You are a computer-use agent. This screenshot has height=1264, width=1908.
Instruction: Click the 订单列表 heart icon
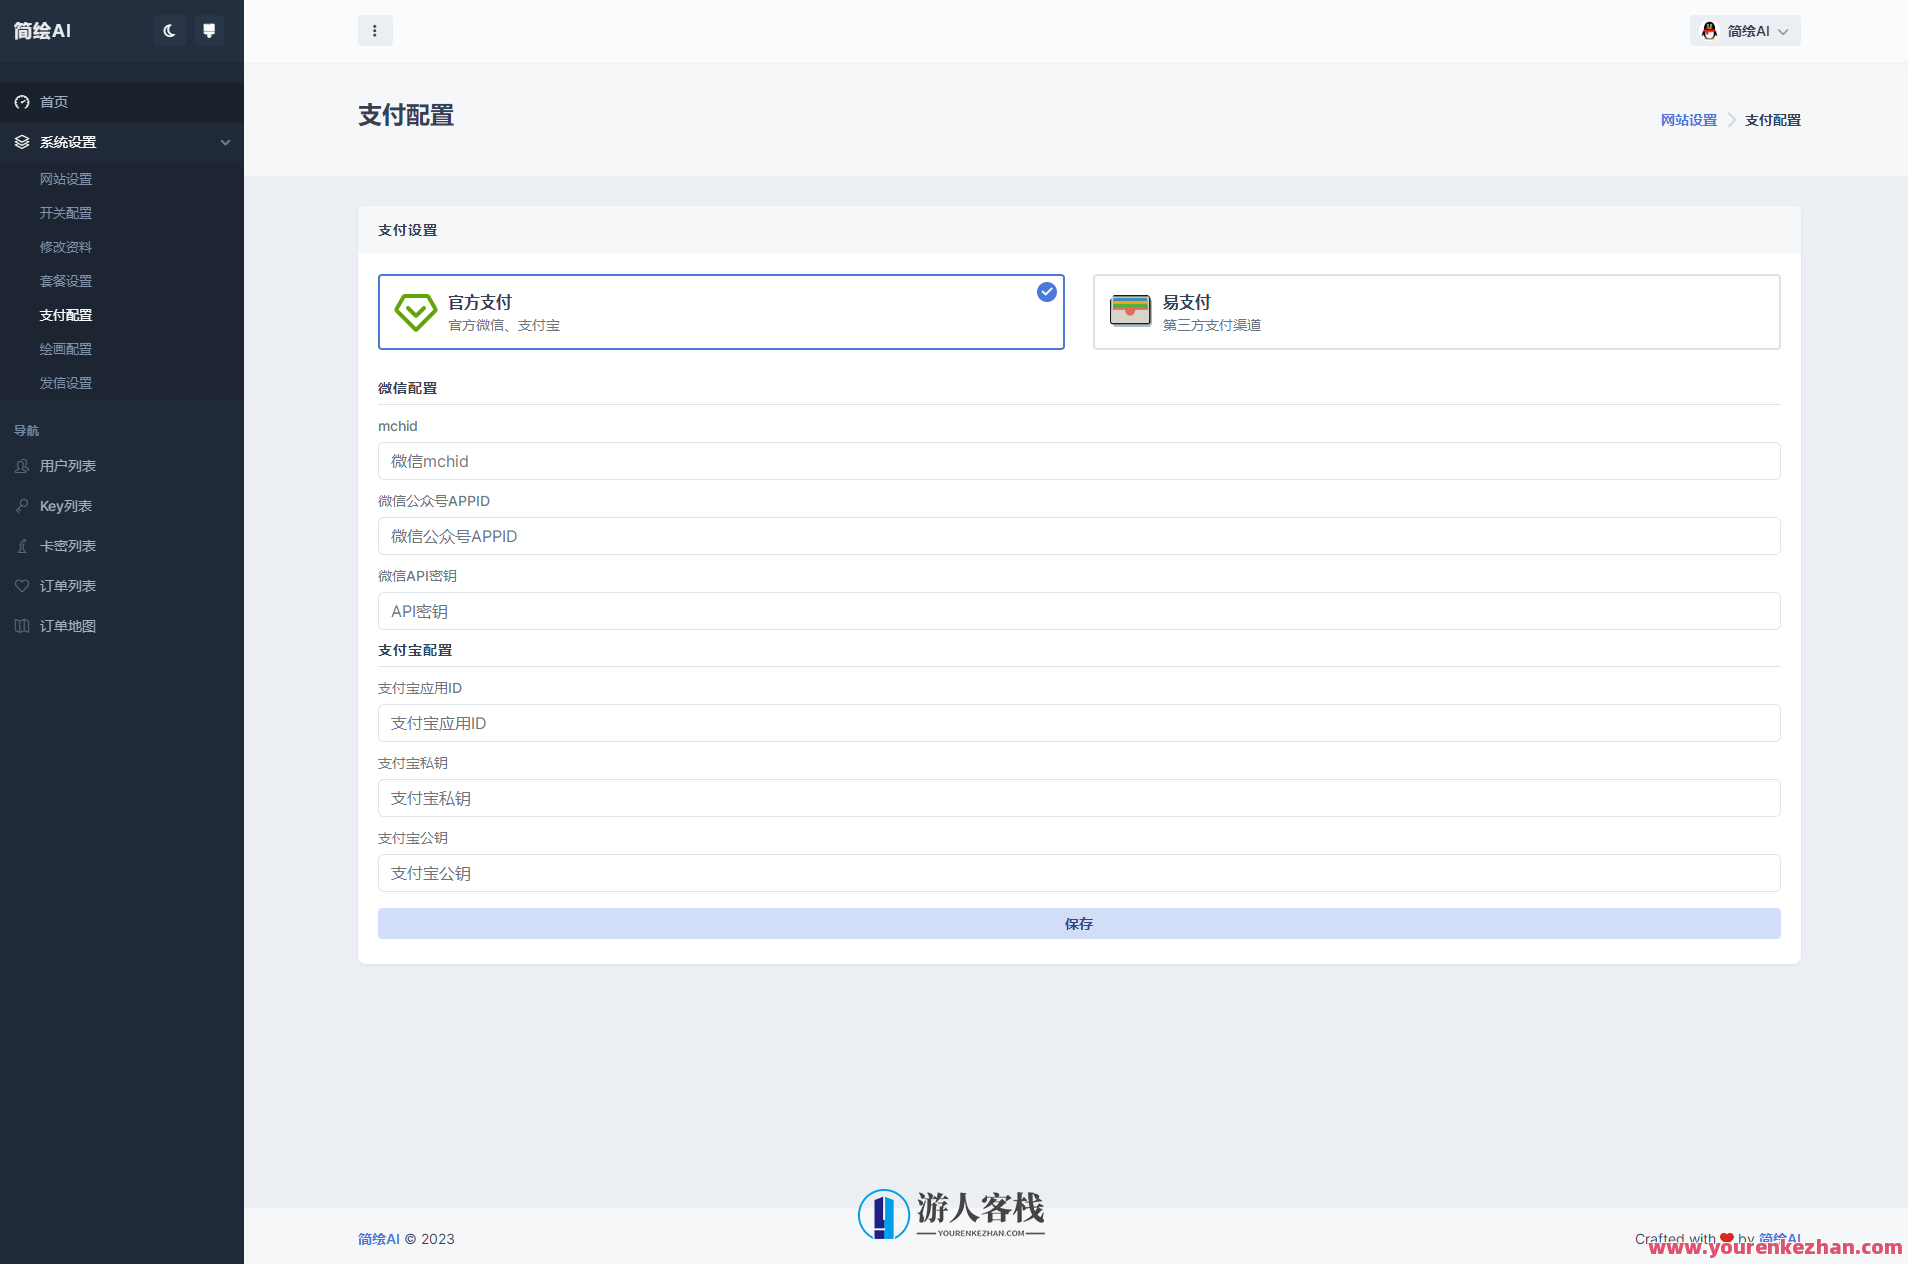[x=22, y=585]
